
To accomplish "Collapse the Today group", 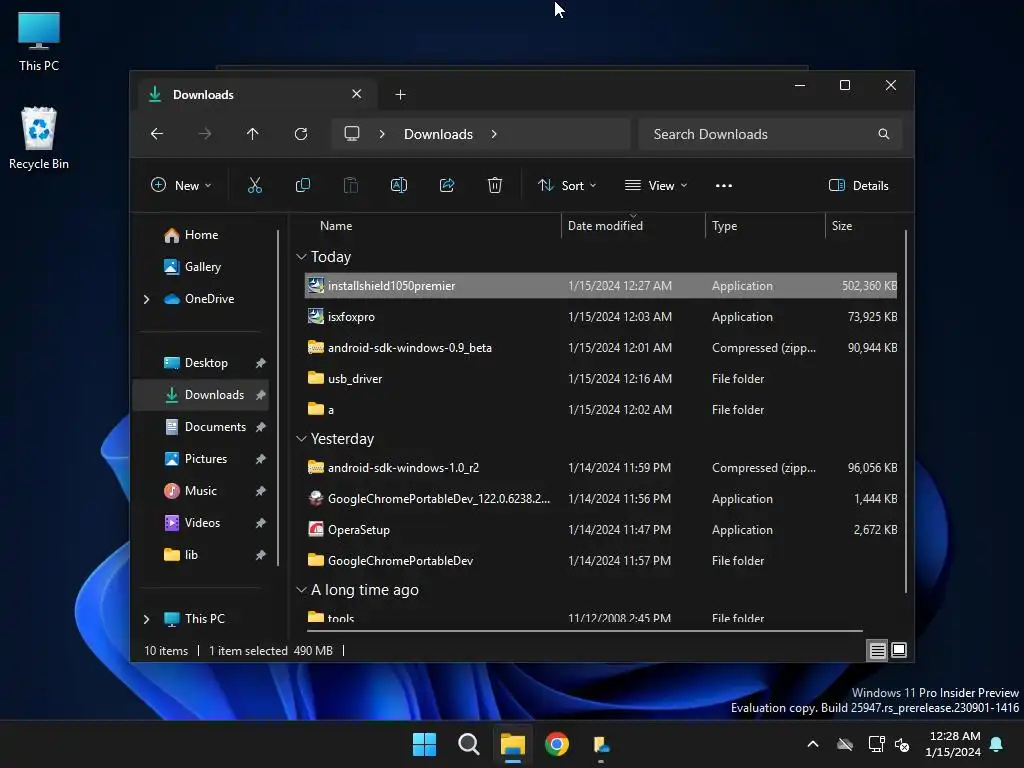I will (301, 257).
